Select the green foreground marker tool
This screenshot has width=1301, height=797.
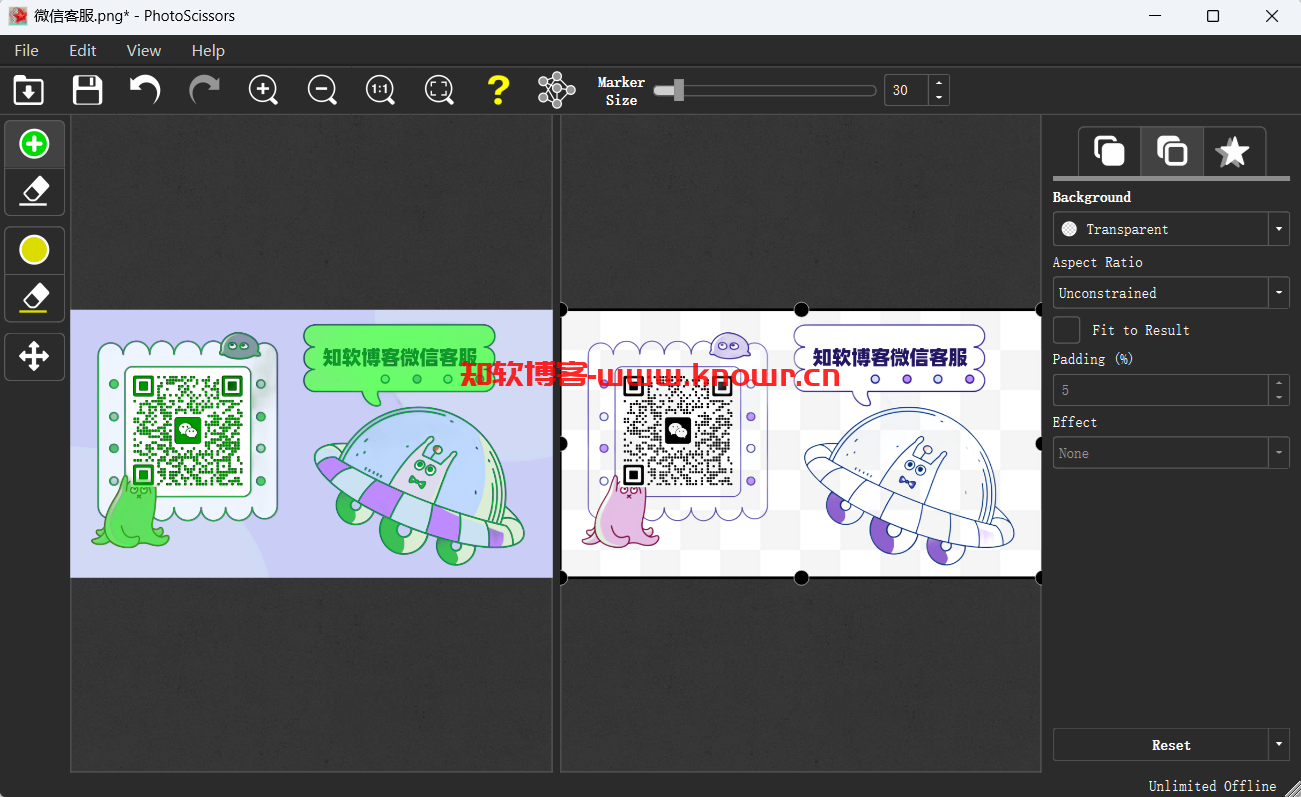click(35, 144)
